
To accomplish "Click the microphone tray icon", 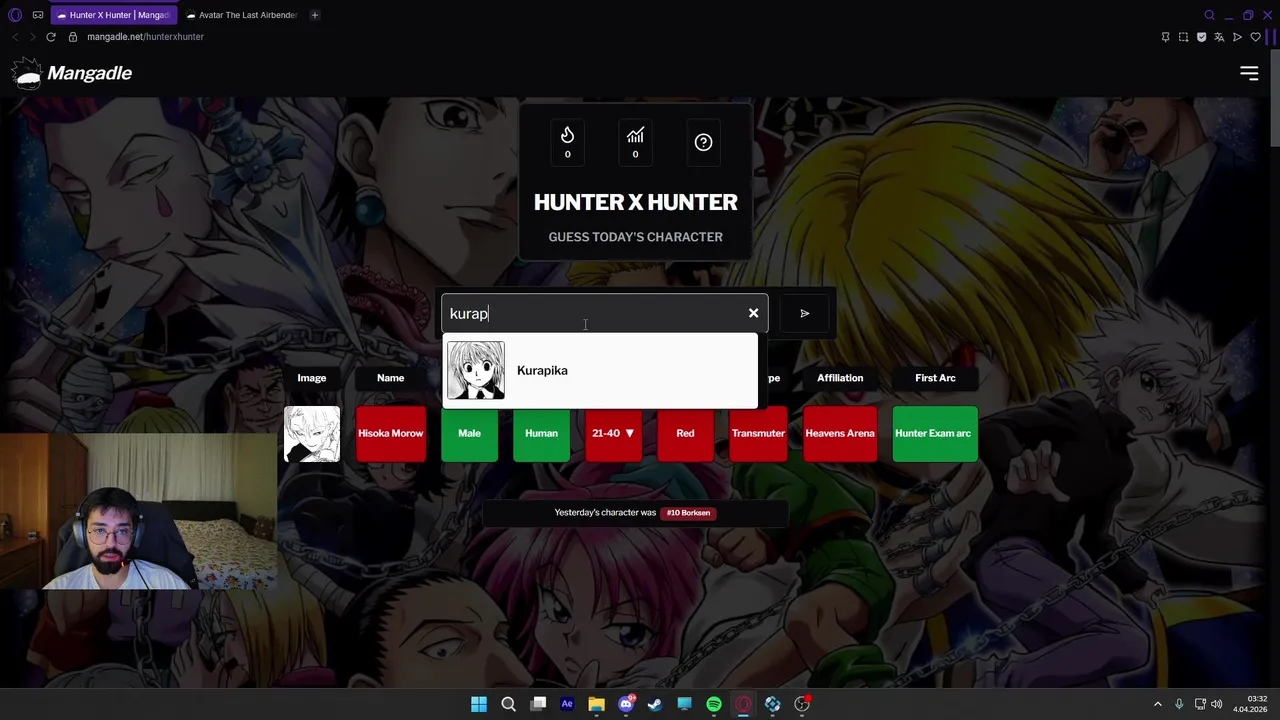I will coord(1179,704).
